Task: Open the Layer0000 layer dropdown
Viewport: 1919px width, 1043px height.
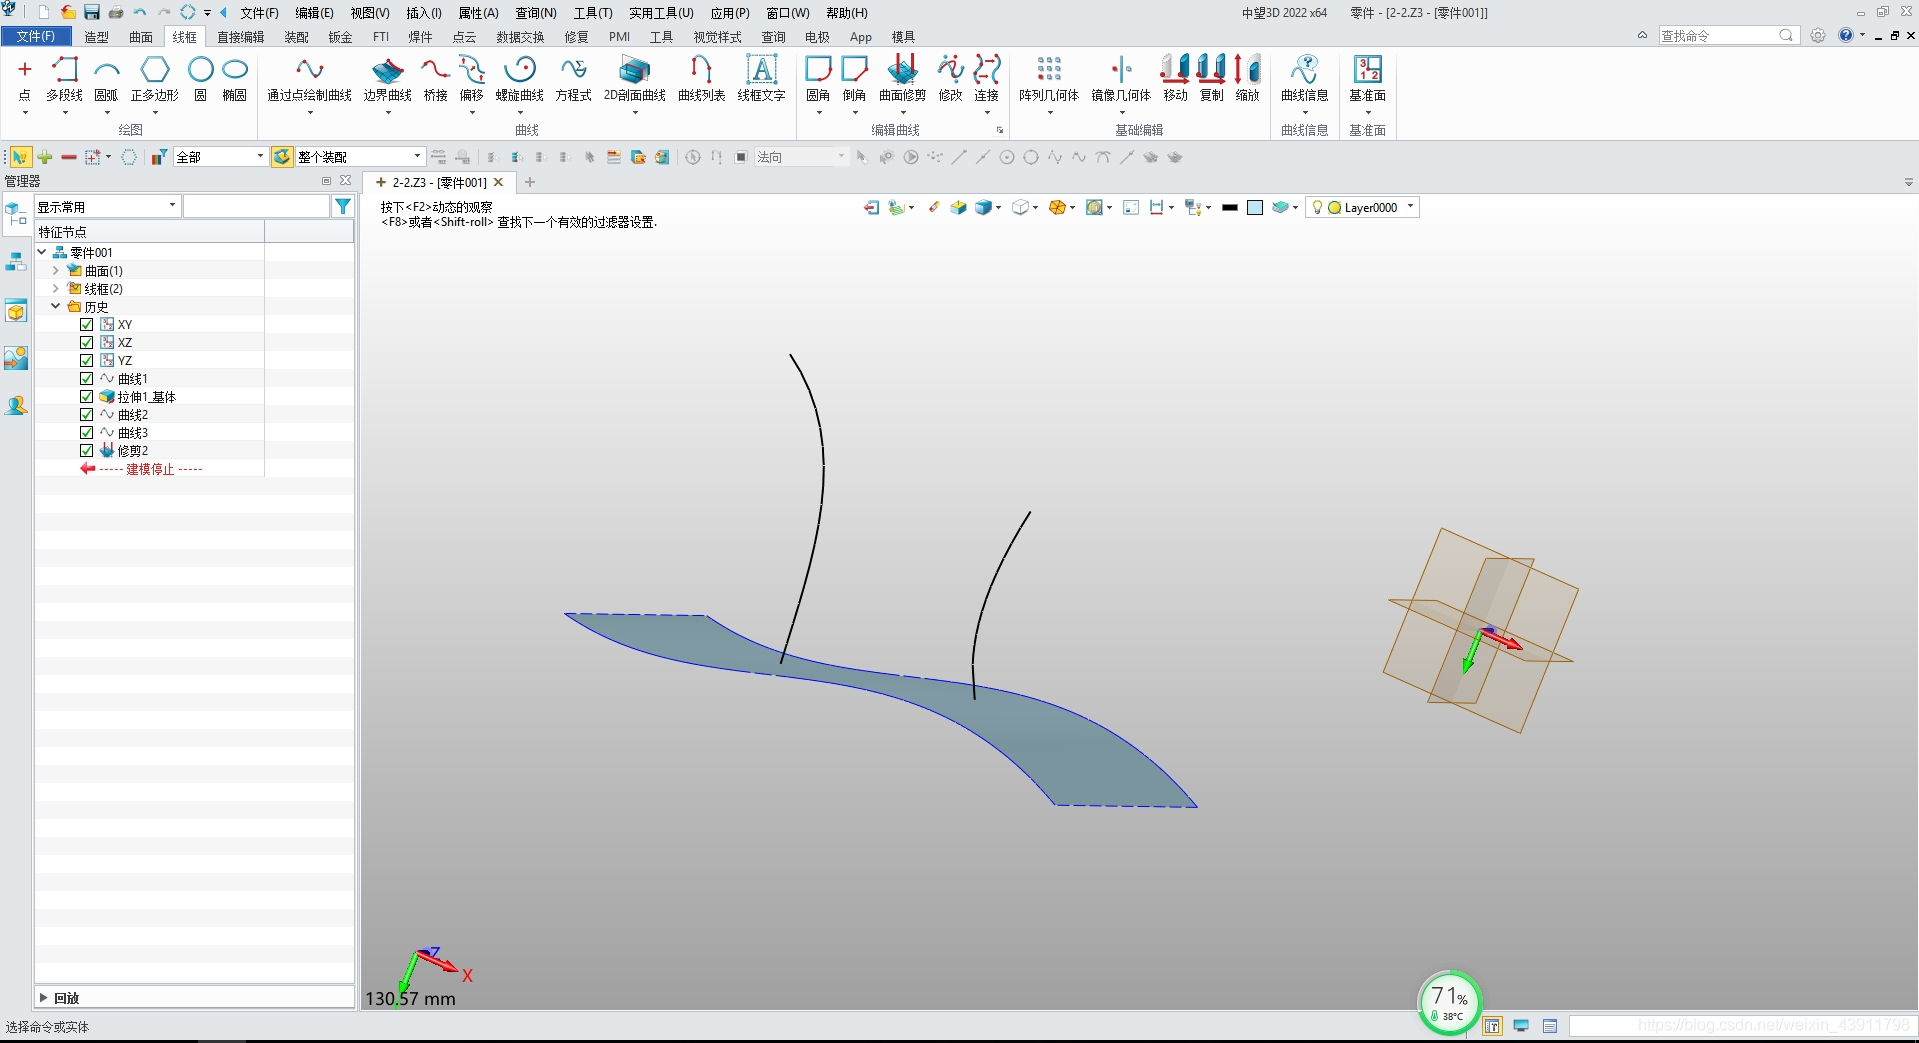Action: point(1363,207)
